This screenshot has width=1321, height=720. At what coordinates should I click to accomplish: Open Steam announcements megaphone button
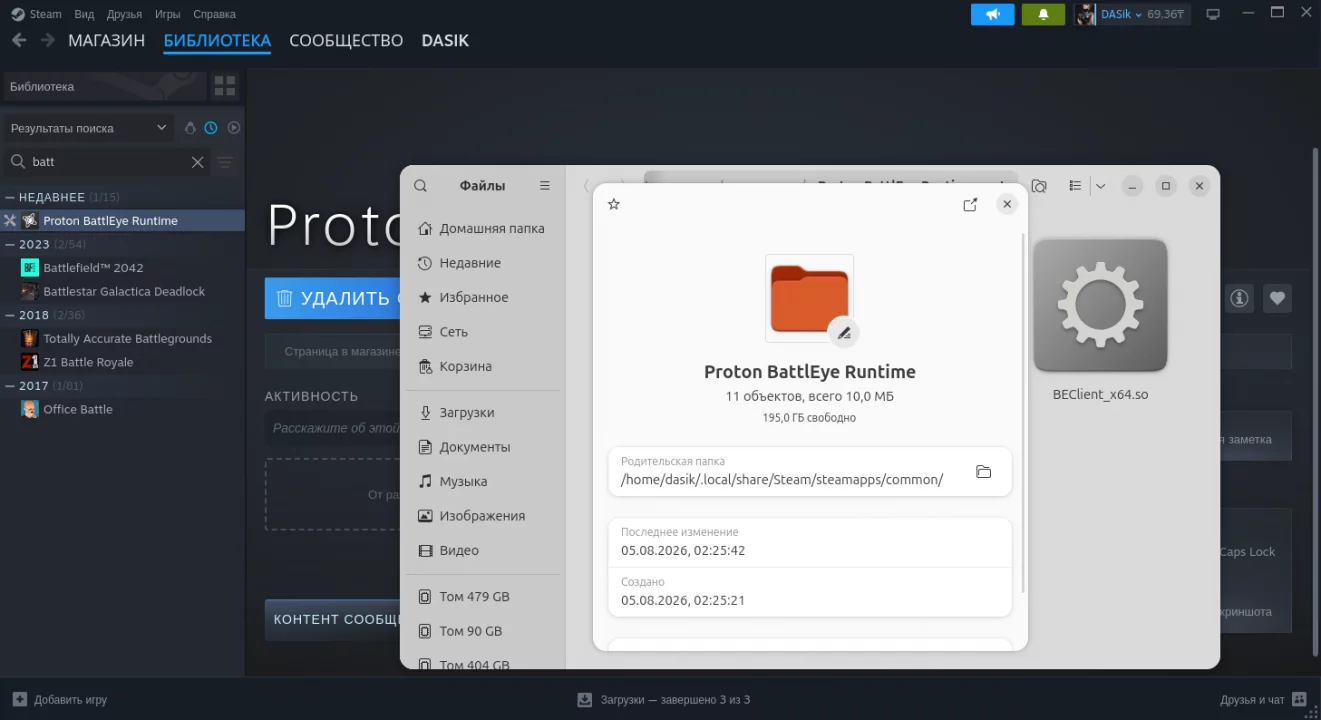pyautogui.click(x=993, y=14)
